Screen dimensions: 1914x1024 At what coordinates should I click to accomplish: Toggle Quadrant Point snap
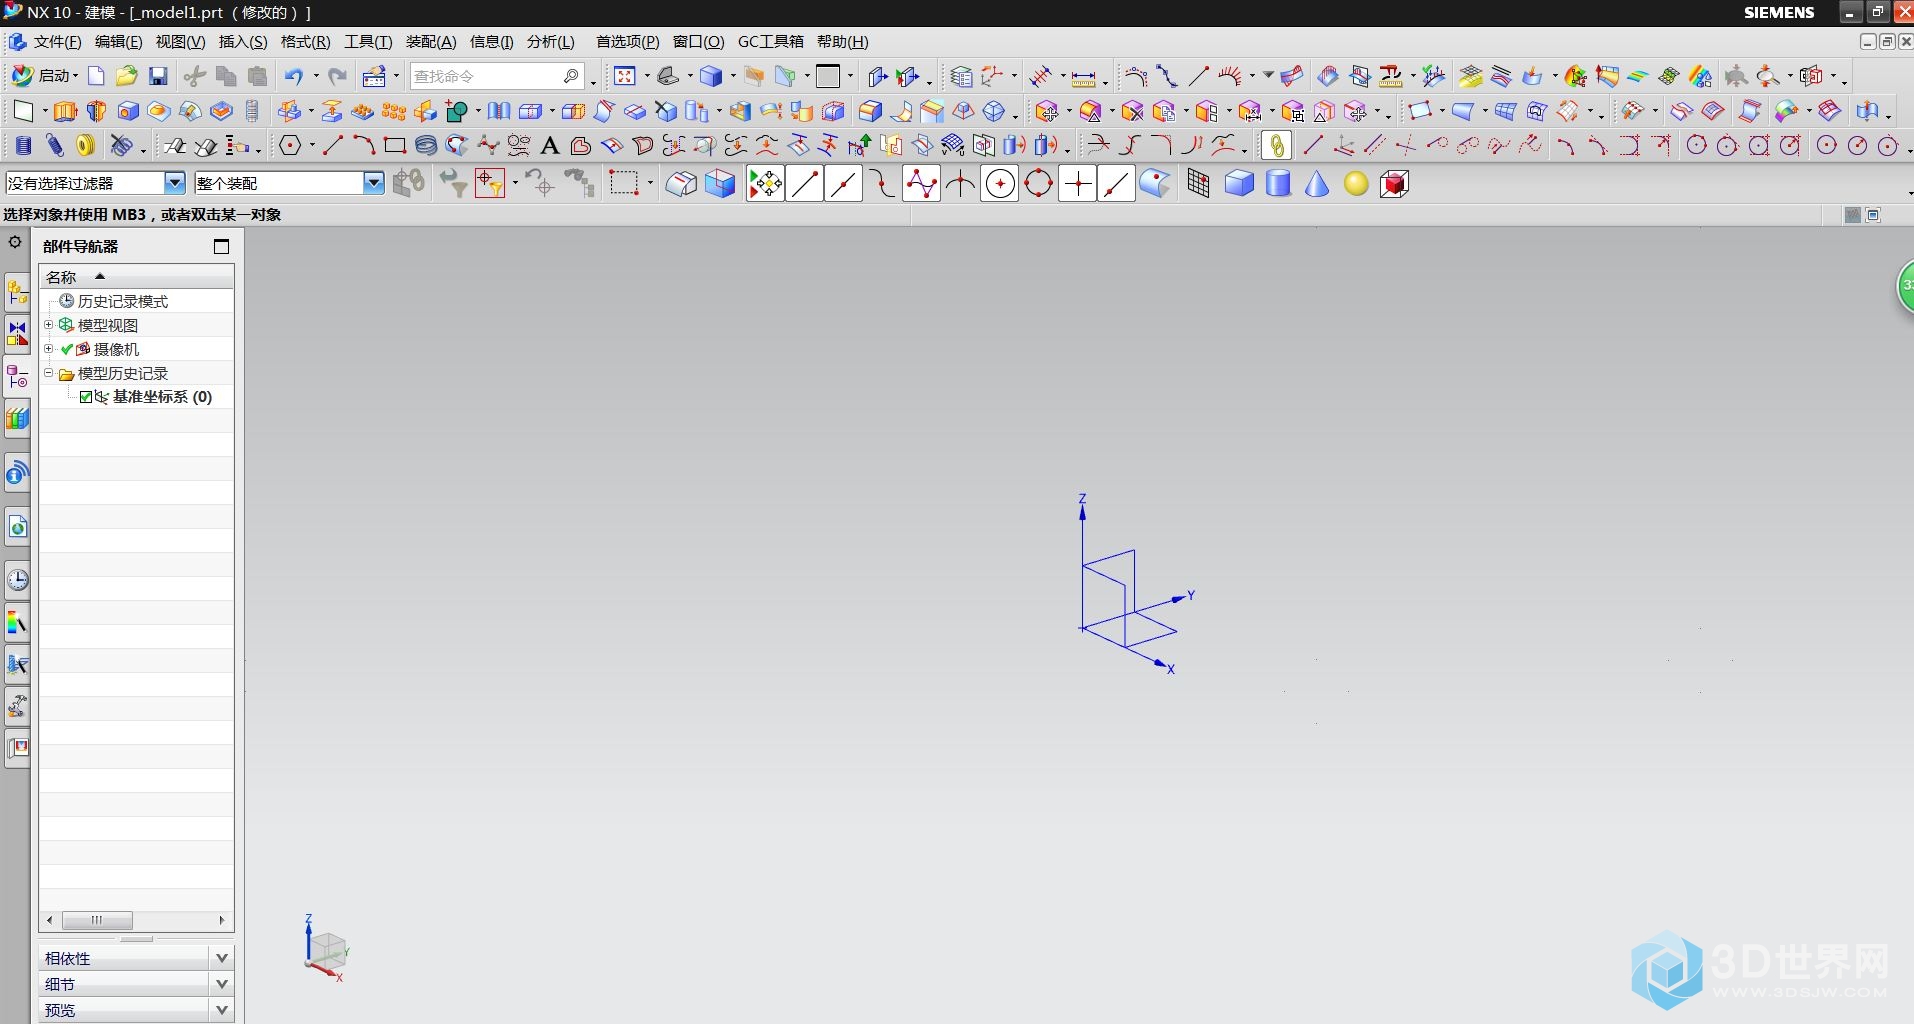click(x=1038, y=183)
